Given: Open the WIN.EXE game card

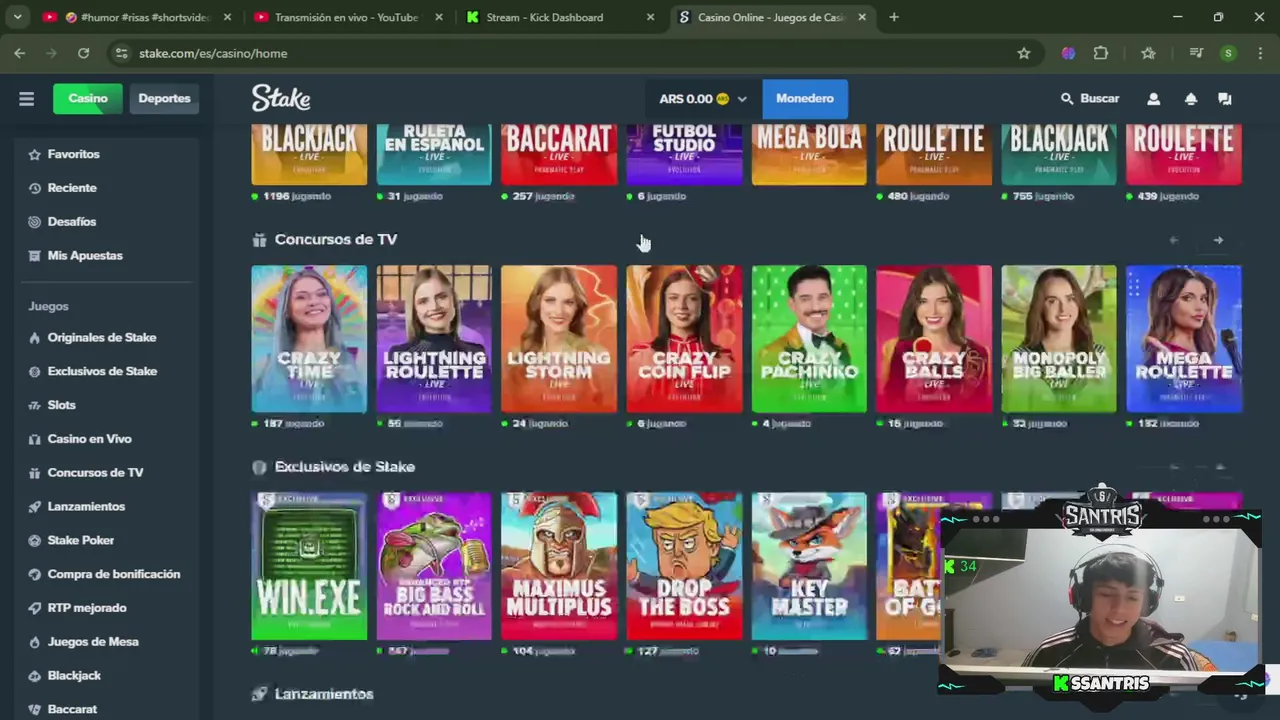Looking at the screenshot, I should coord(309,566).
